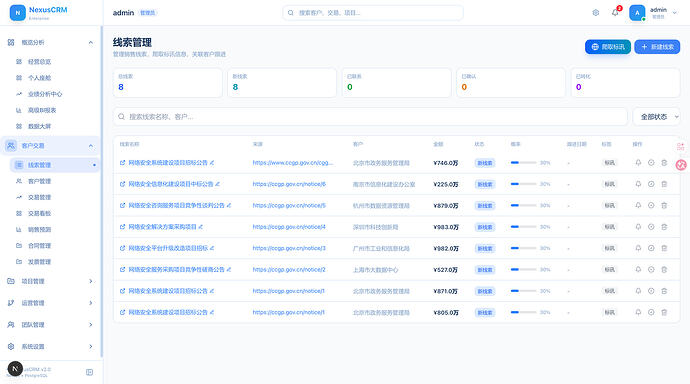
Task: Click the edit pencil next to 网络安全解决方案采购项目
Action: (x=201, y=227)
